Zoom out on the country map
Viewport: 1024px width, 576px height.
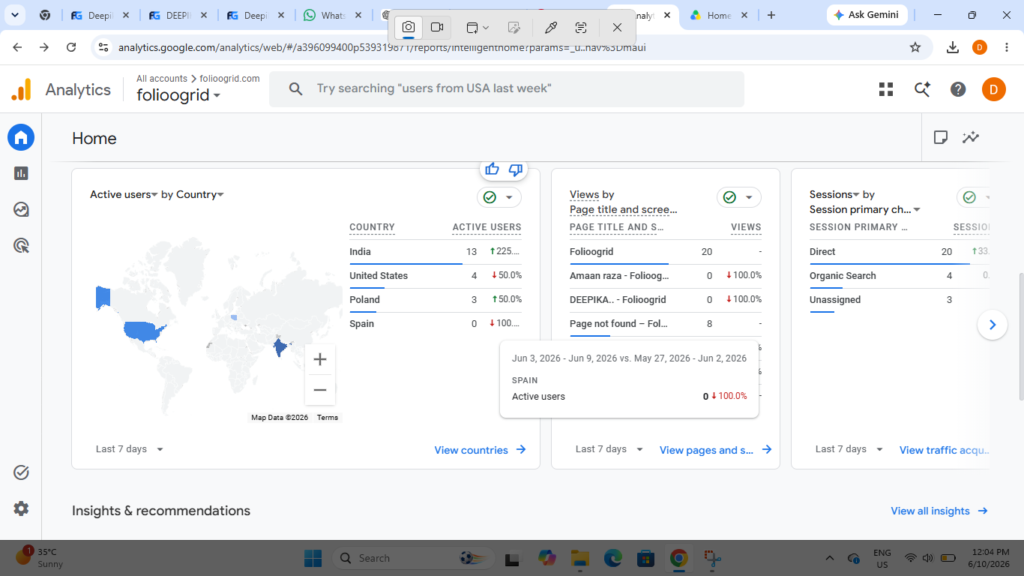(320, 390)
